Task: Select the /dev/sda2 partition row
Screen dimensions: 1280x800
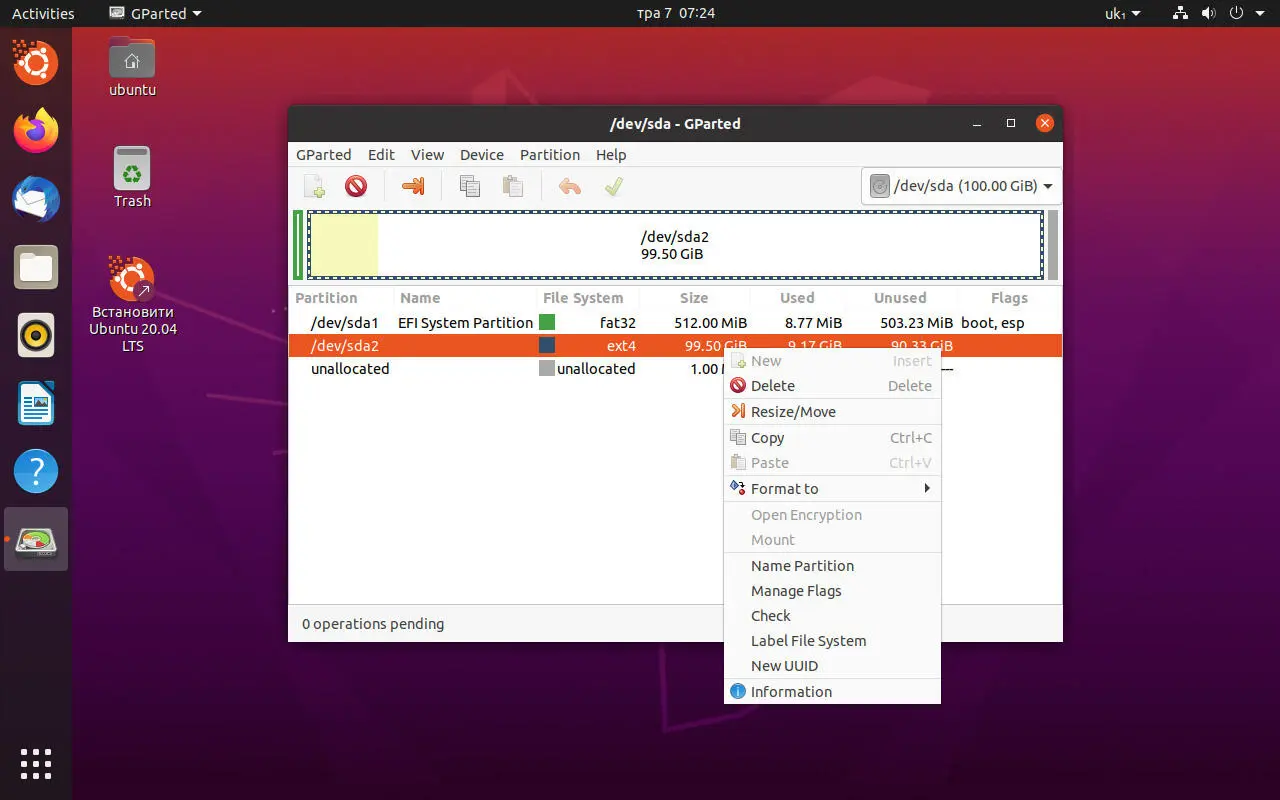Action: coord(675,346)
